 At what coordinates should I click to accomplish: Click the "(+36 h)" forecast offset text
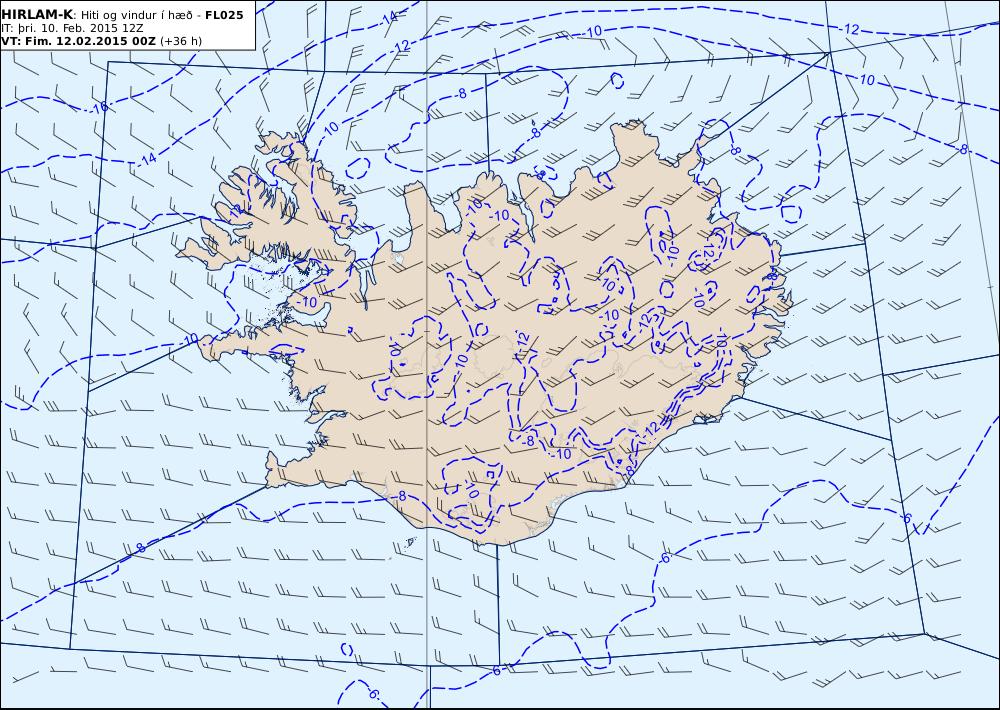pyautogui.click(x=180, y=41)
